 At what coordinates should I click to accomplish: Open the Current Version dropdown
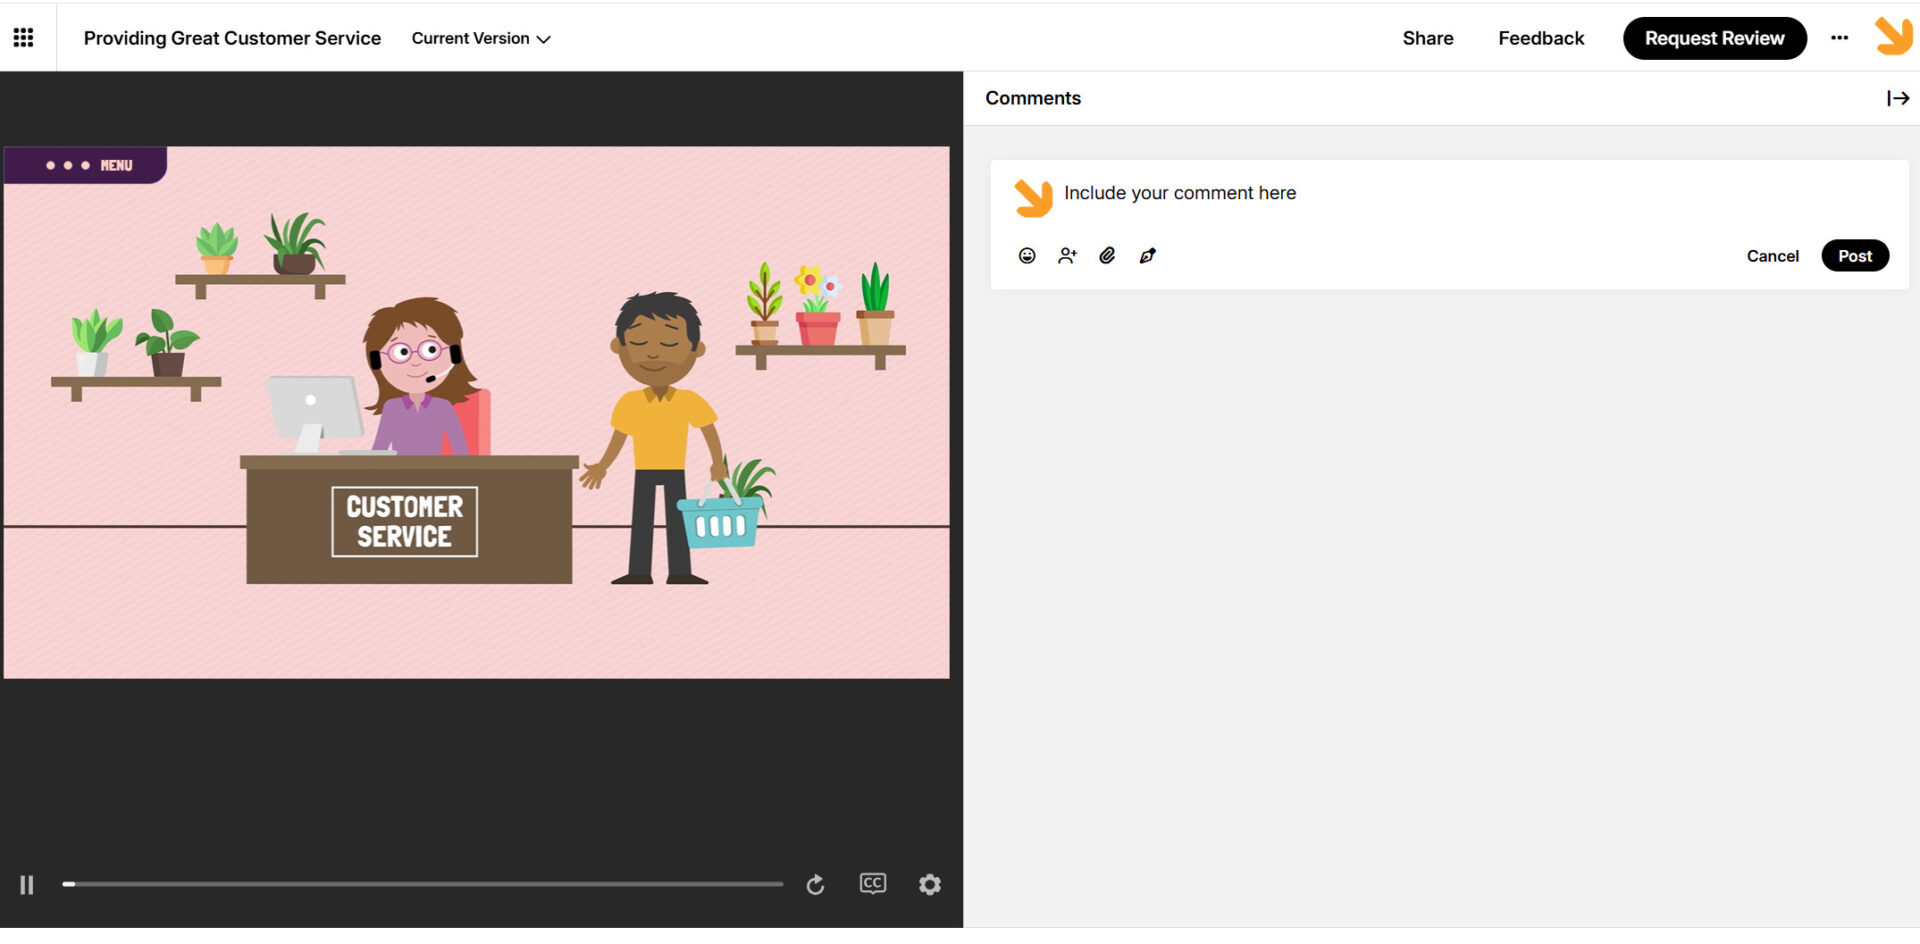coord(481,38)
